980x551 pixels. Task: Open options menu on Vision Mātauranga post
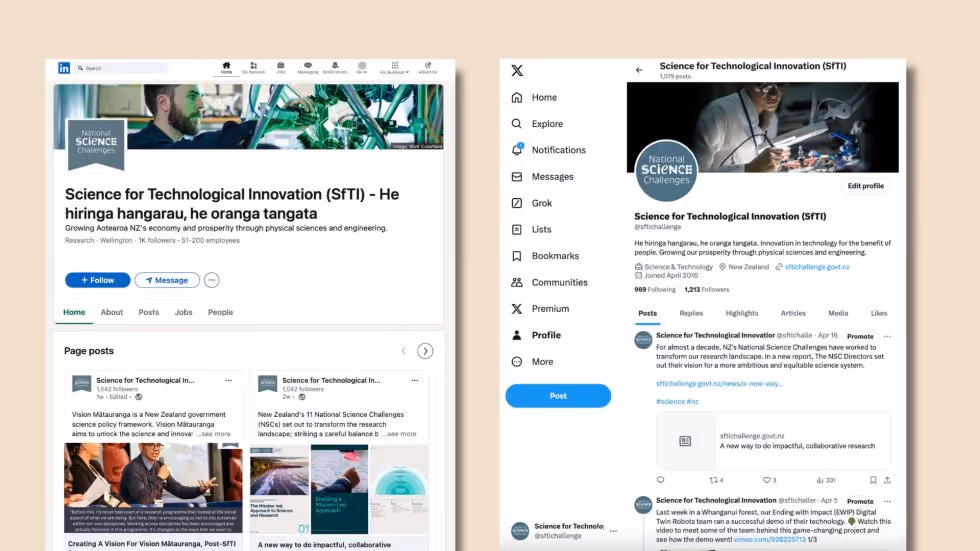pos(229,380)
